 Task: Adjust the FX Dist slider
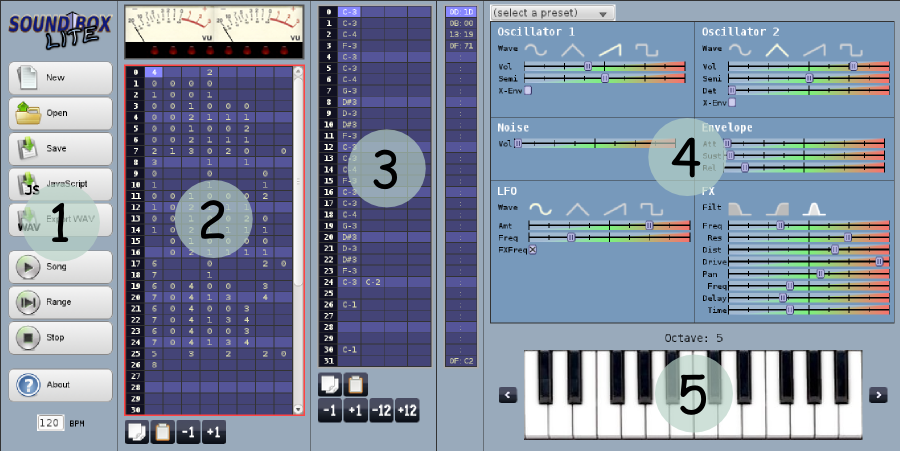[x=809, y=250]
